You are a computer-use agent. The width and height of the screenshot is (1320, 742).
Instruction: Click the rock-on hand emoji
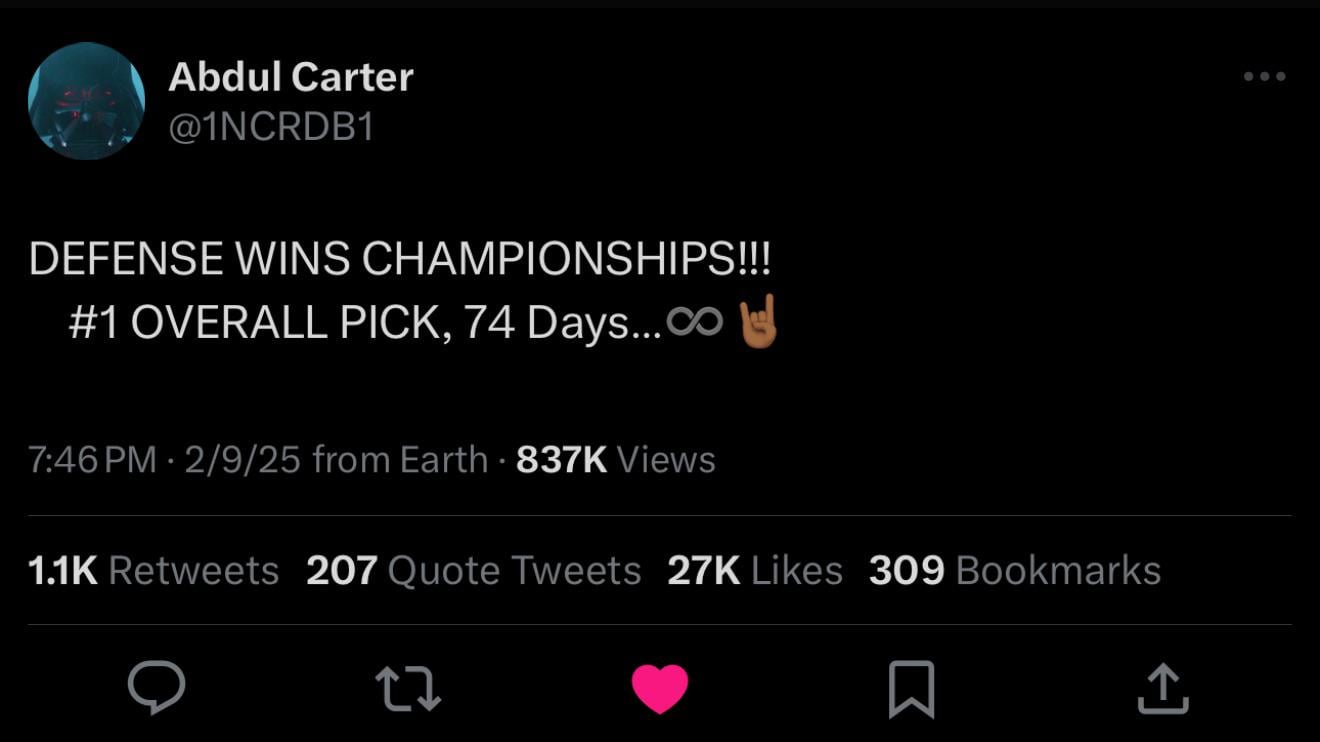point(757,323)
